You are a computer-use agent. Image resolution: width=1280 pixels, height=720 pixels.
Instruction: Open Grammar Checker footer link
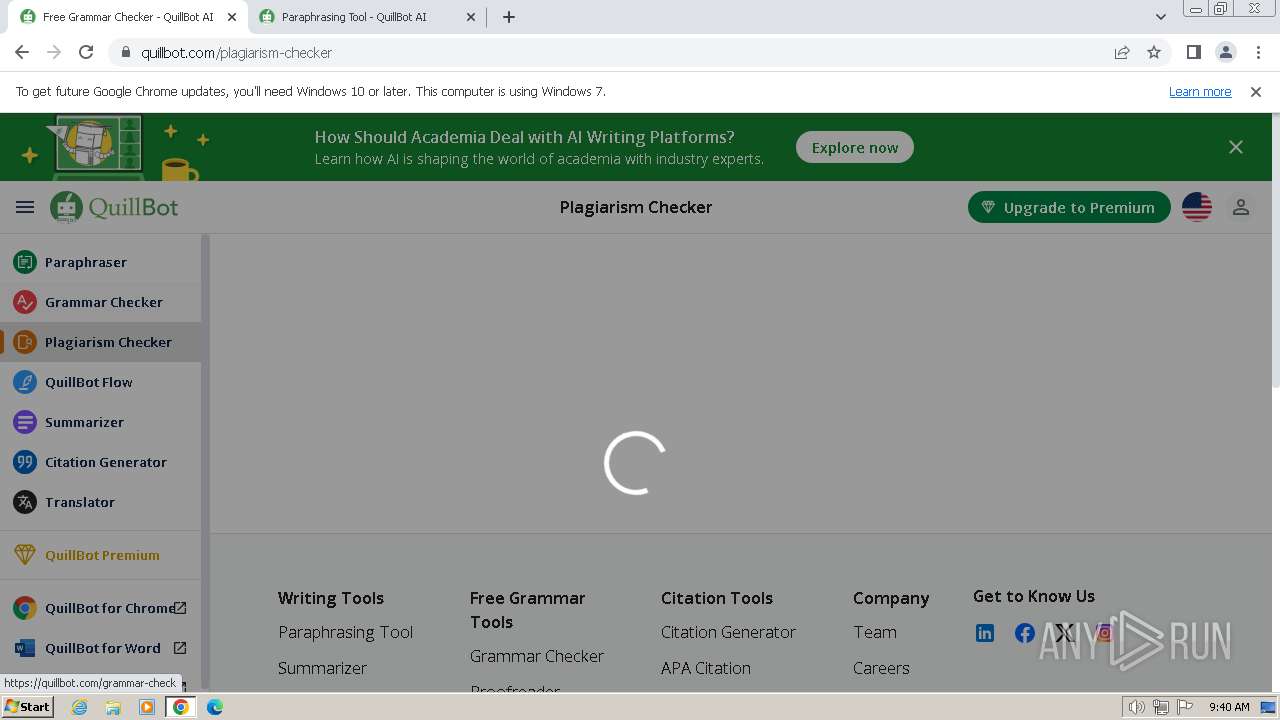pos(537,656)
